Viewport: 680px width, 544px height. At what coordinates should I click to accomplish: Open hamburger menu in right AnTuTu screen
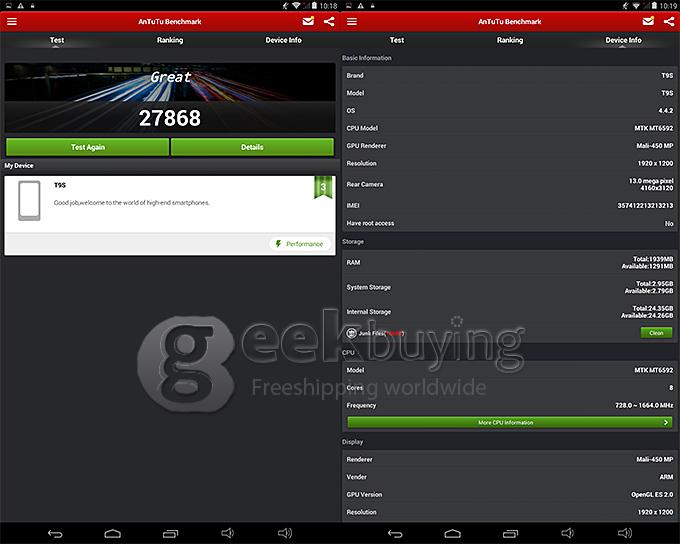(x=352, y=21)
